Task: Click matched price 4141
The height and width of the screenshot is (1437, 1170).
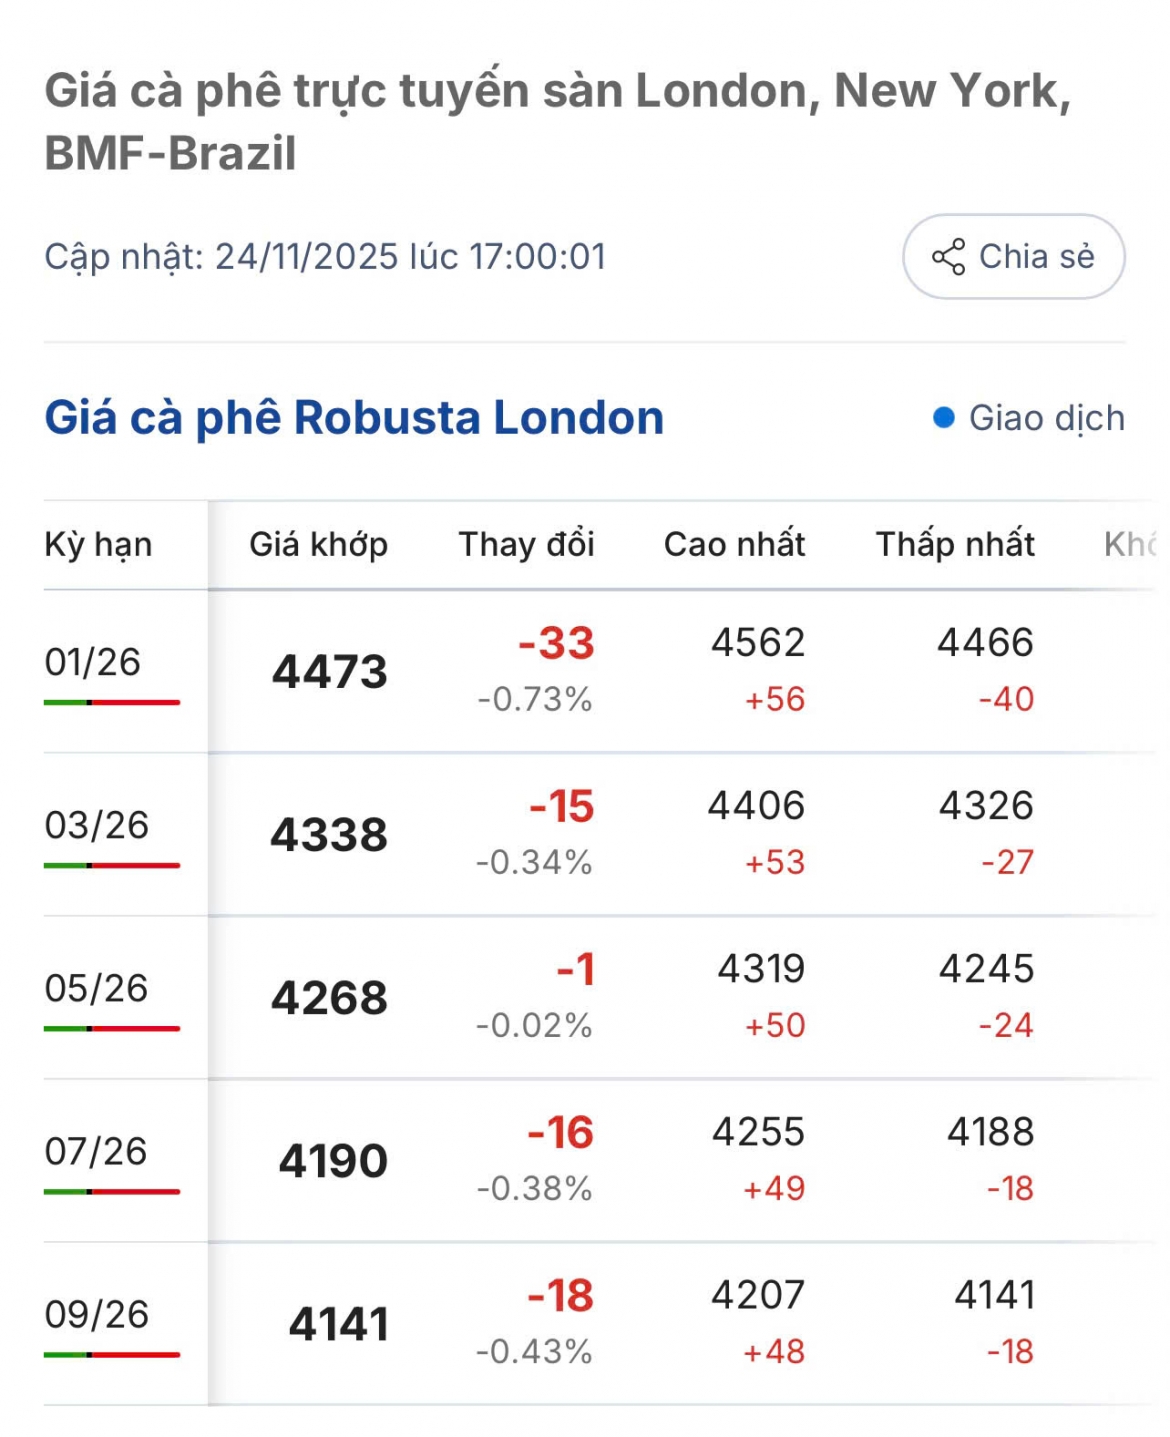Action: [x=338, y=1324]
